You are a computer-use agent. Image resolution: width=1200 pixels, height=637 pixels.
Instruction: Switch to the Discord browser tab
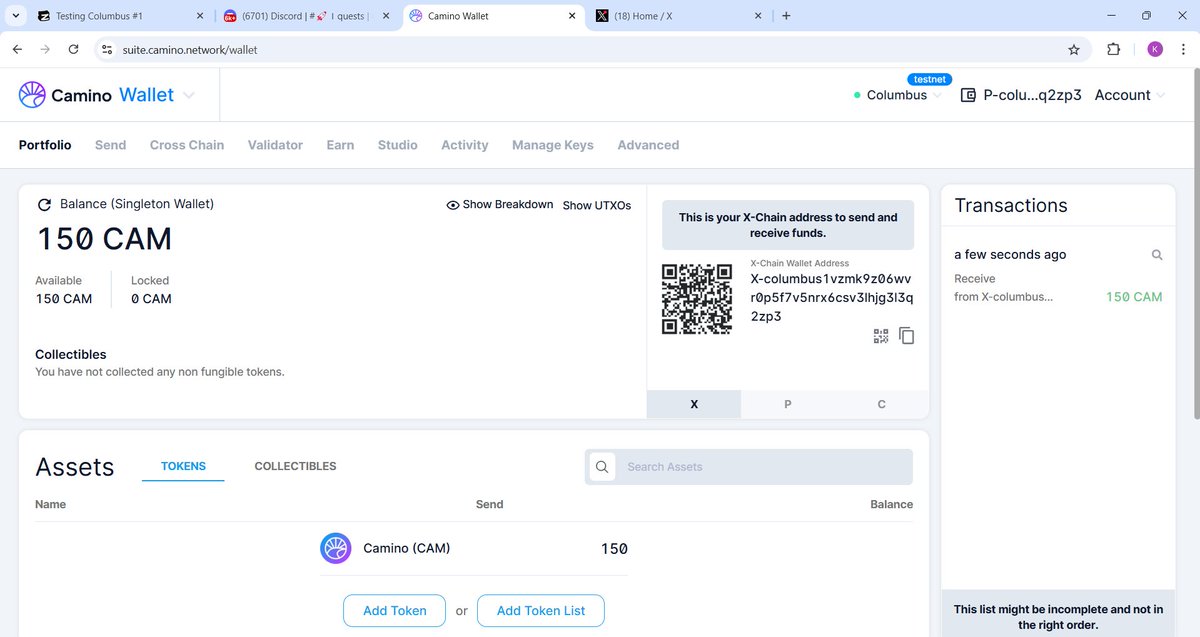click(x=308, y=16)
